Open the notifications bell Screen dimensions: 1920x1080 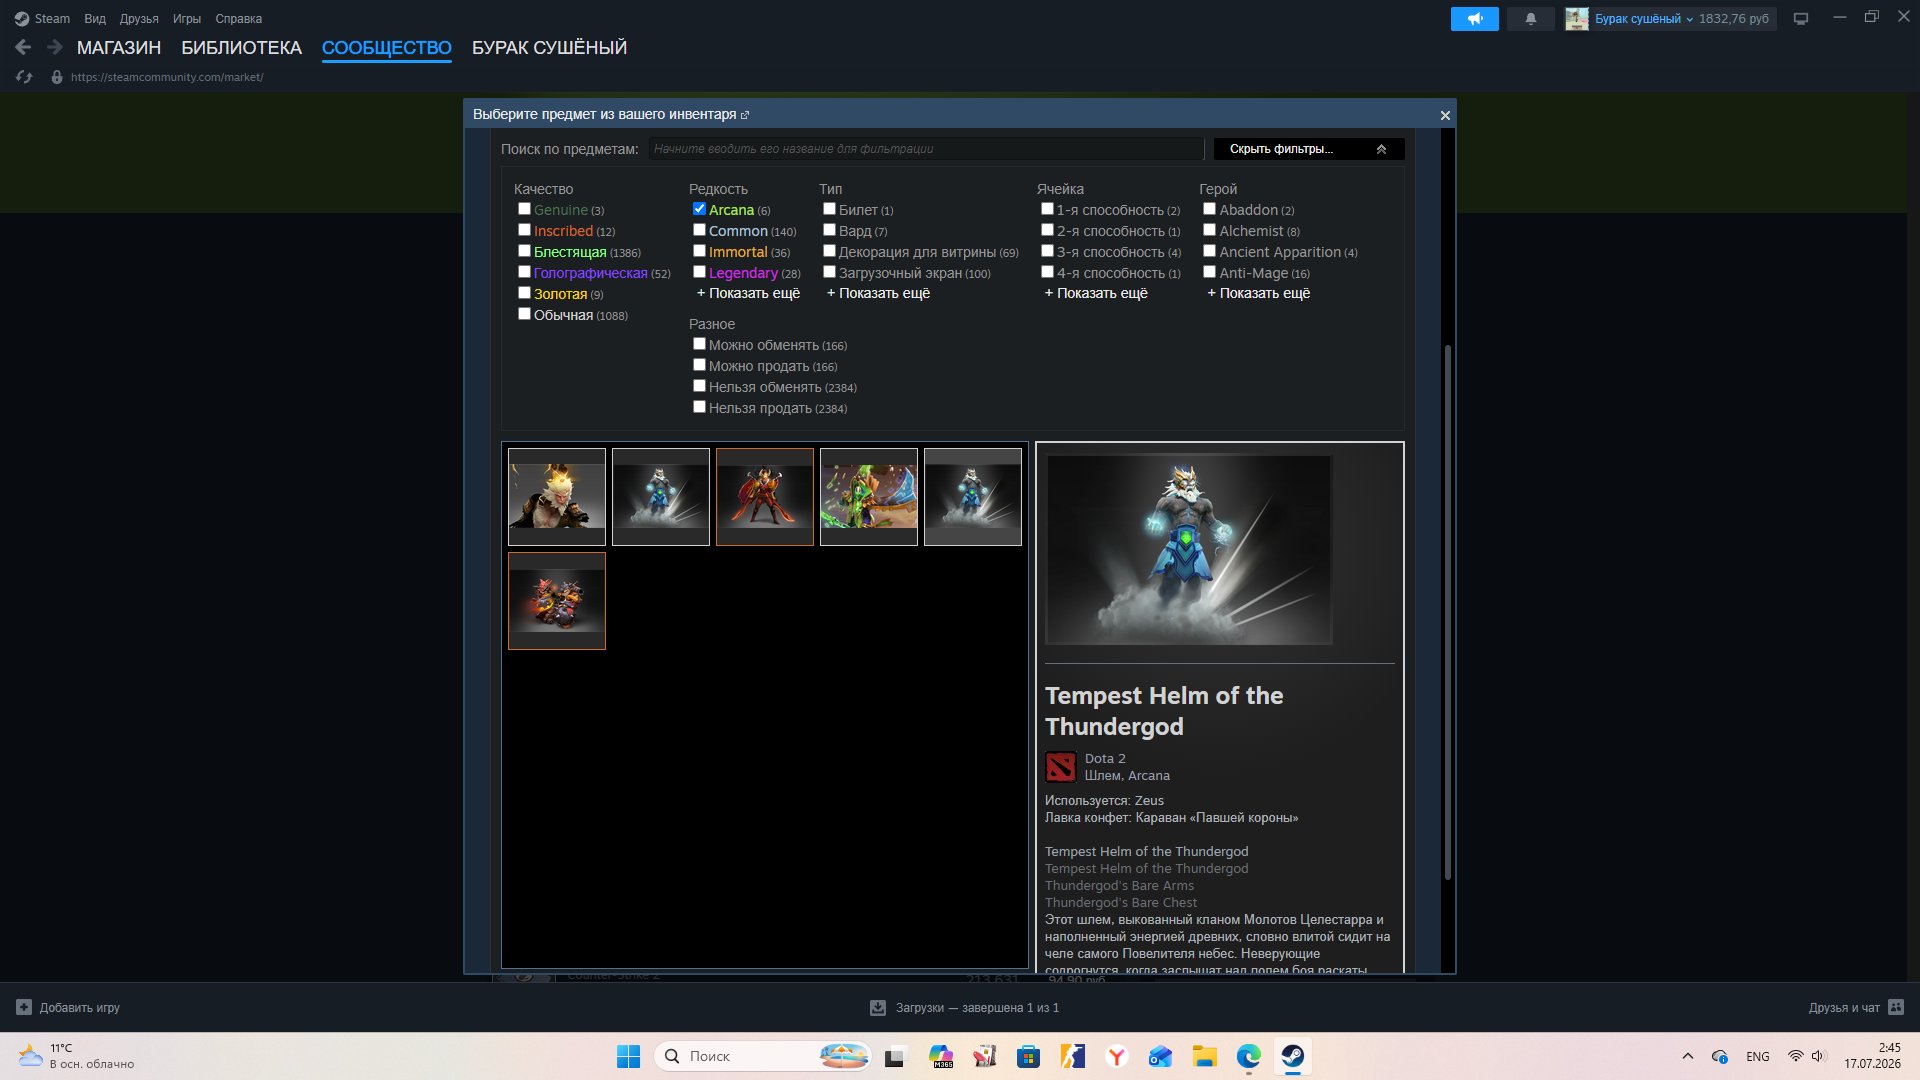pos(1531,19)
